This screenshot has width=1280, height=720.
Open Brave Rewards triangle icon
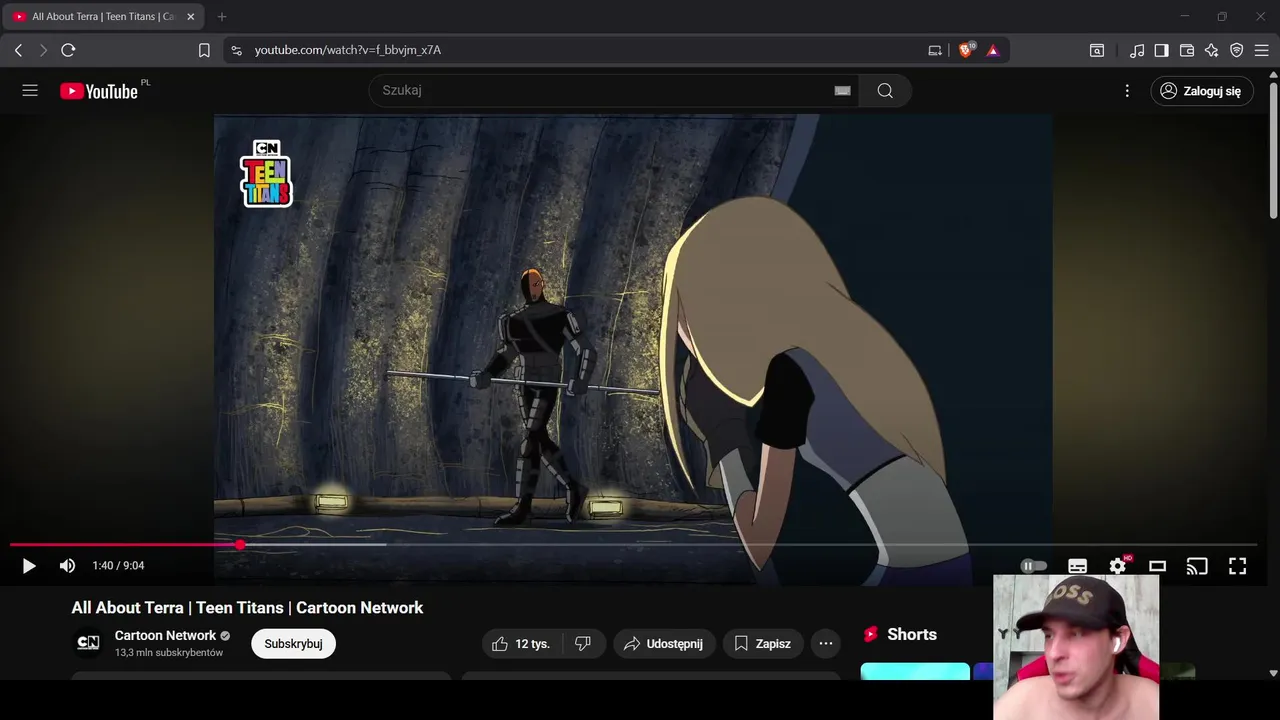coord(993,50)
